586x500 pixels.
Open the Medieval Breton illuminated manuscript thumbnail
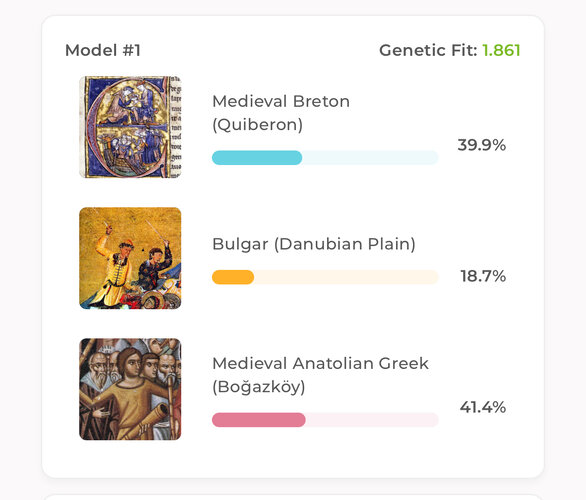point(130,127)
